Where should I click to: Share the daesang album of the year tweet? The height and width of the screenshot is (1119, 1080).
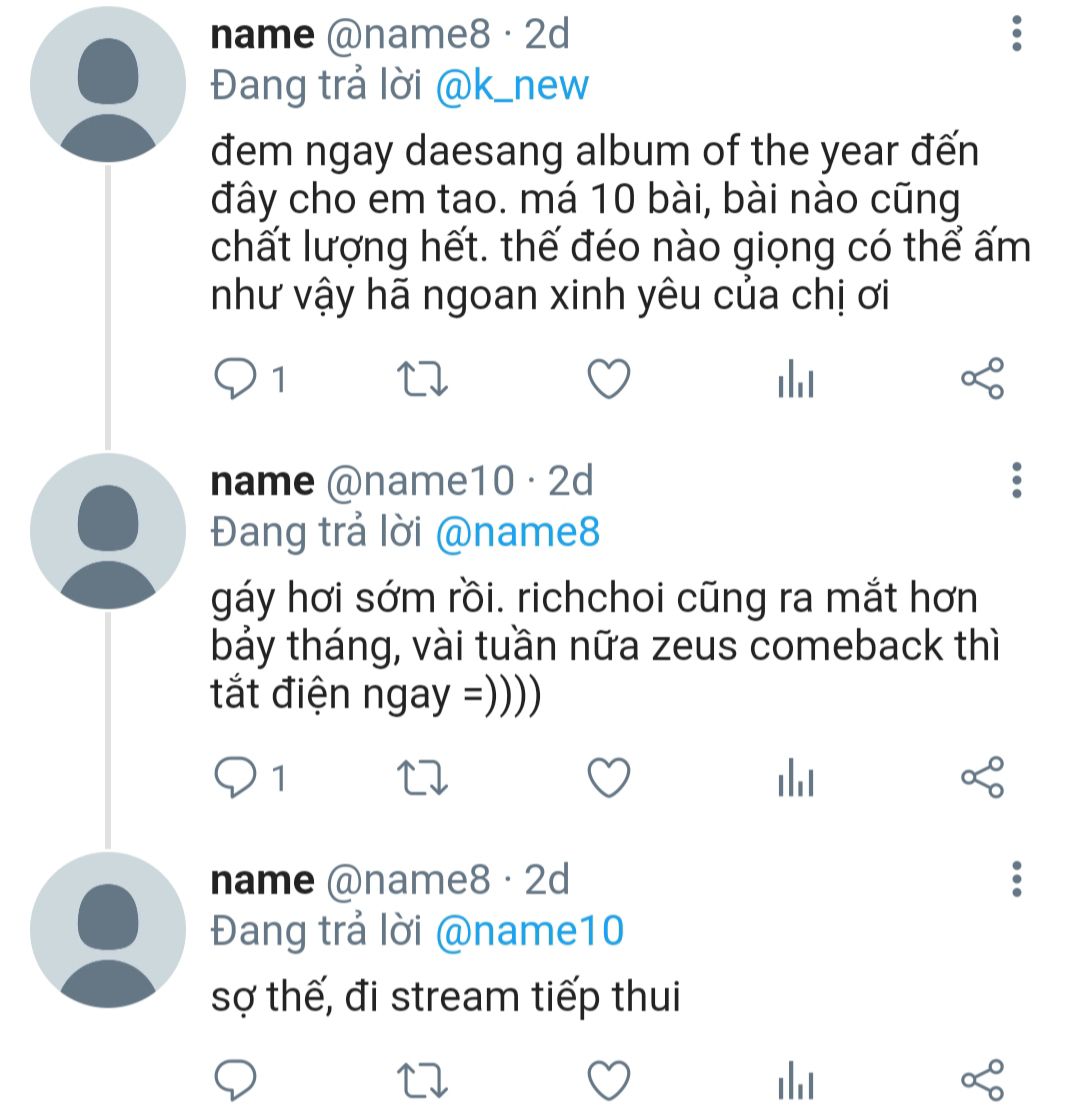click(x=982, y=378)
